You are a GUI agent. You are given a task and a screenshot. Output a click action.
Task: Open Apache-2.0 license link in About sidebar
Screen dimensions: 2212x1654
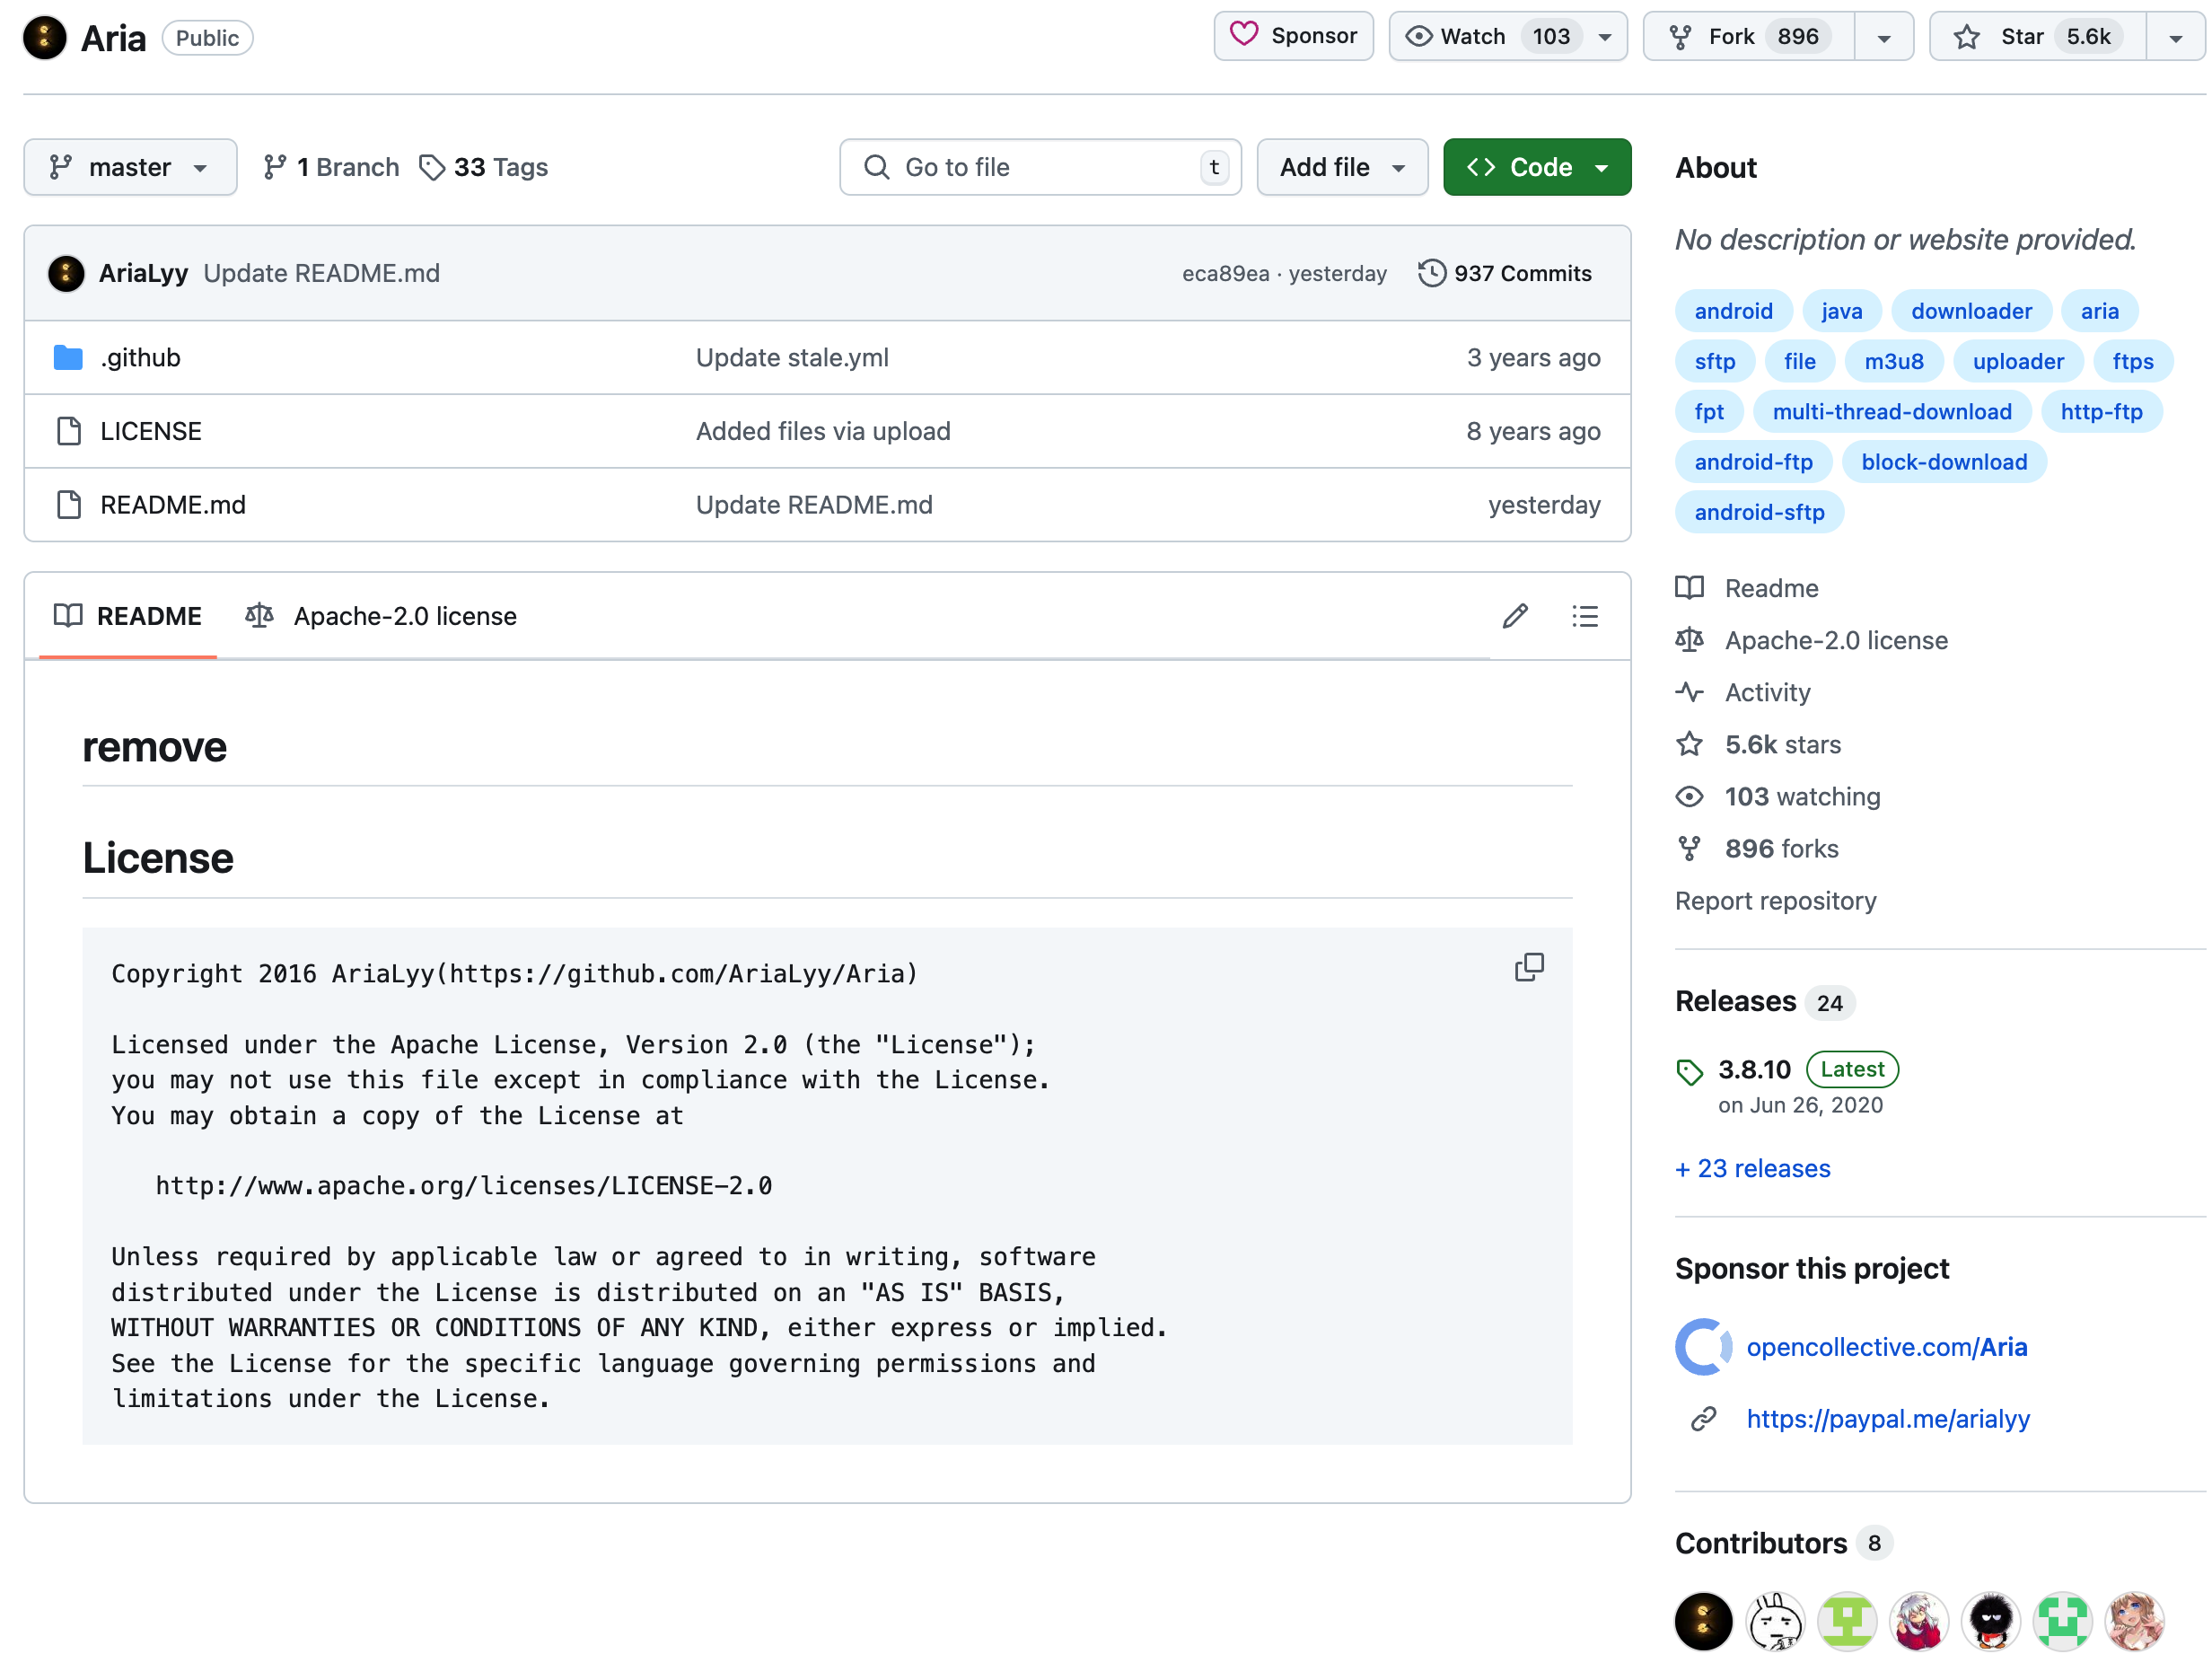[x=1812, y=640]
